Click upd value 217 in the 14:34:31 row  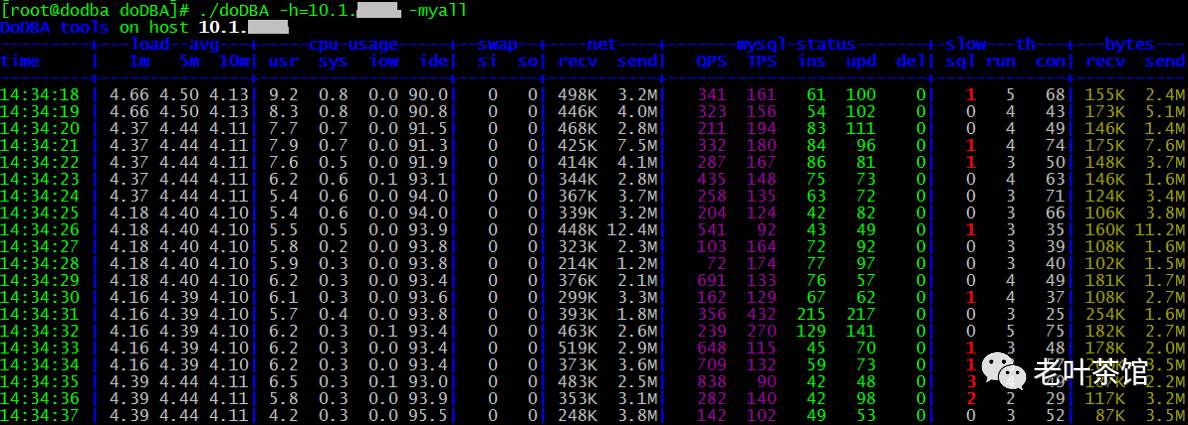[861, 313]
